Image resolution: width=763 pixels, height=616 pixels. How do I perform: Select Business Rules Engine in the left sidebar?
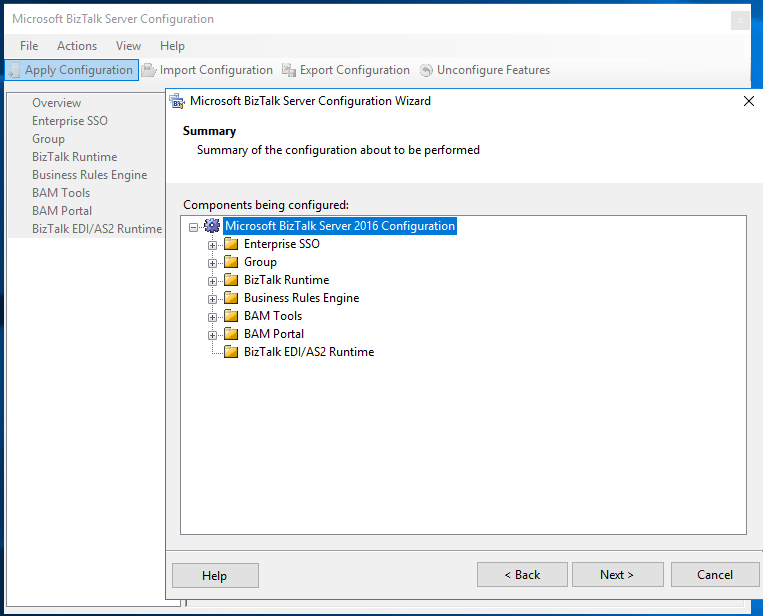click(90, 175)
